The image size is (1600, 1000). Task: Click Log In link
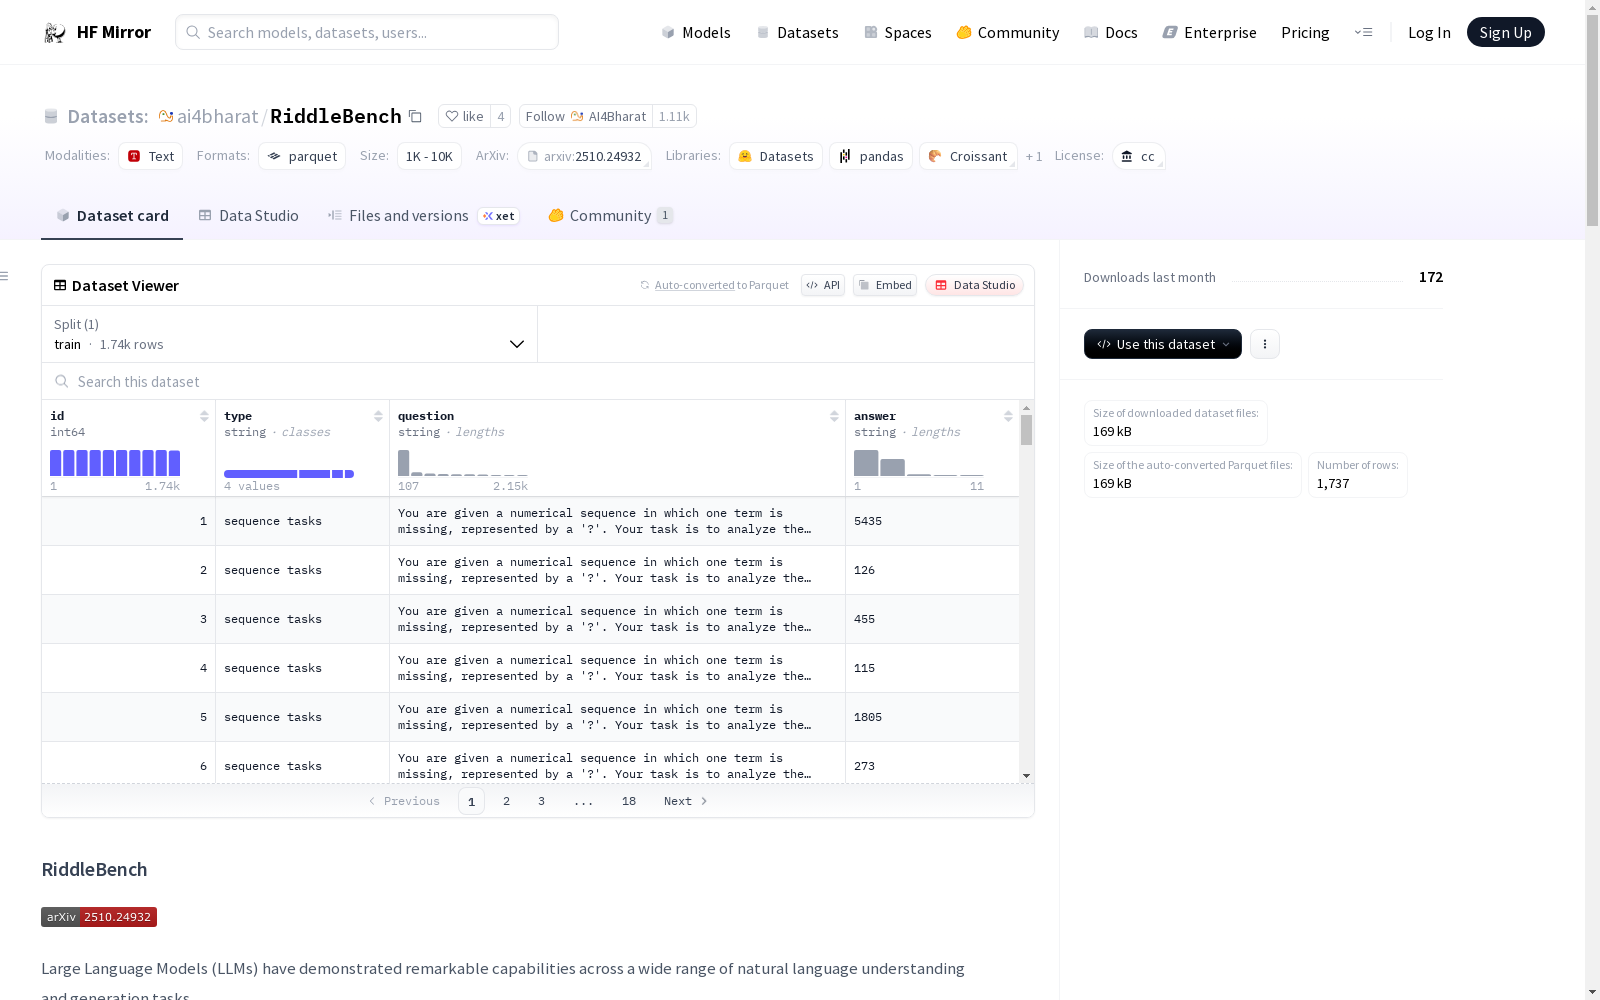pyautogui.click(x=1429, y=32)
